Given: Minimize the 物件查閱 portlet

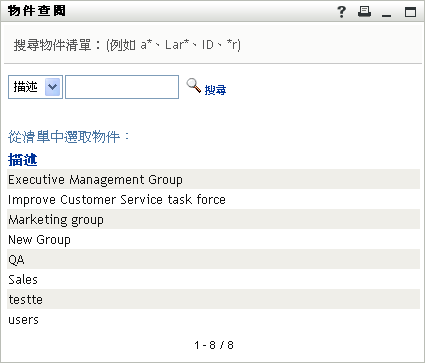Looking at the screenshot, I should (387, 15).
